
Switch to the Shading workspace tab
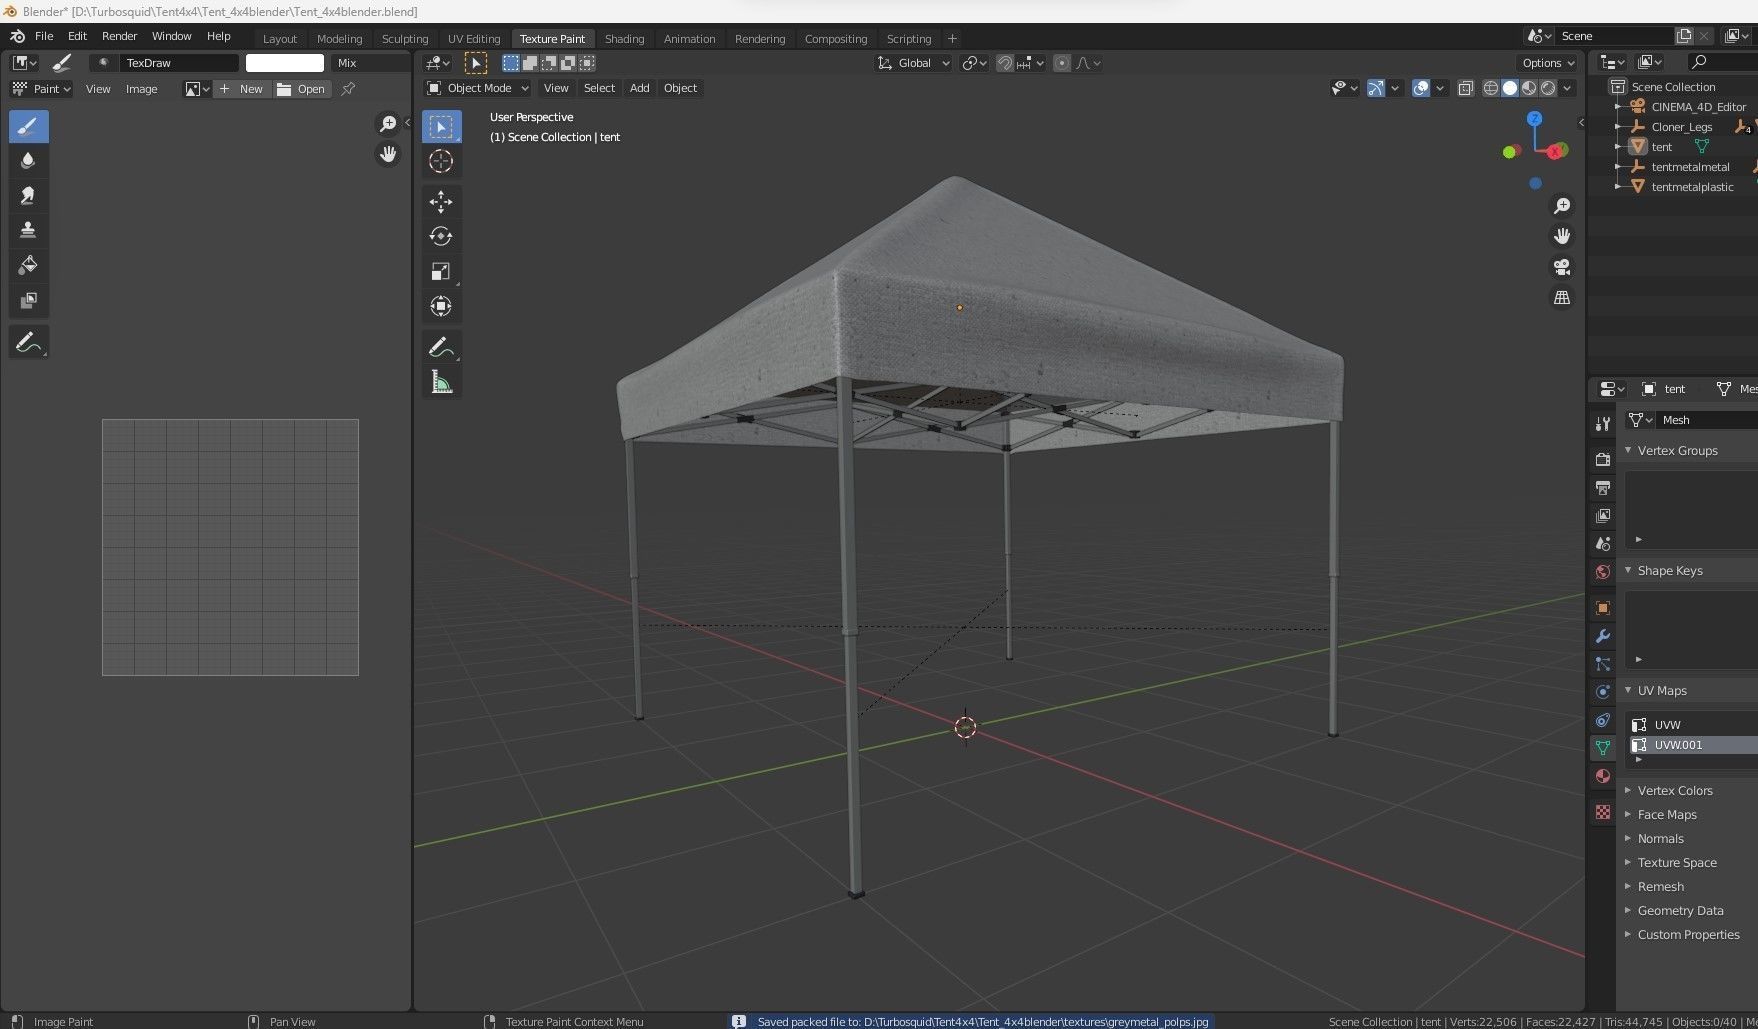(x=624, y=39)
